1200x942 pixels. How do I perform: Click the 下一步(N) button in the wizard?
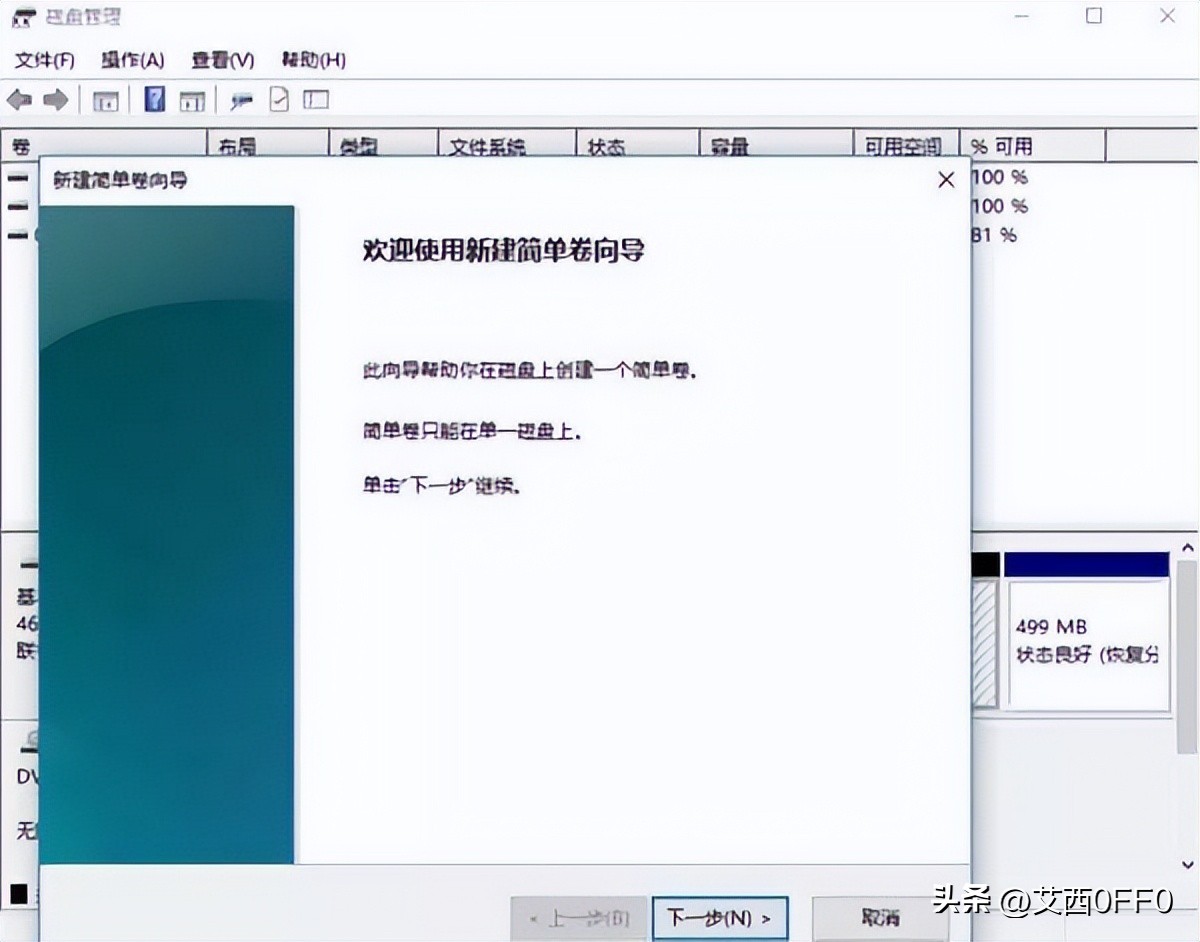pyautogui.click(x=719, y=917)
